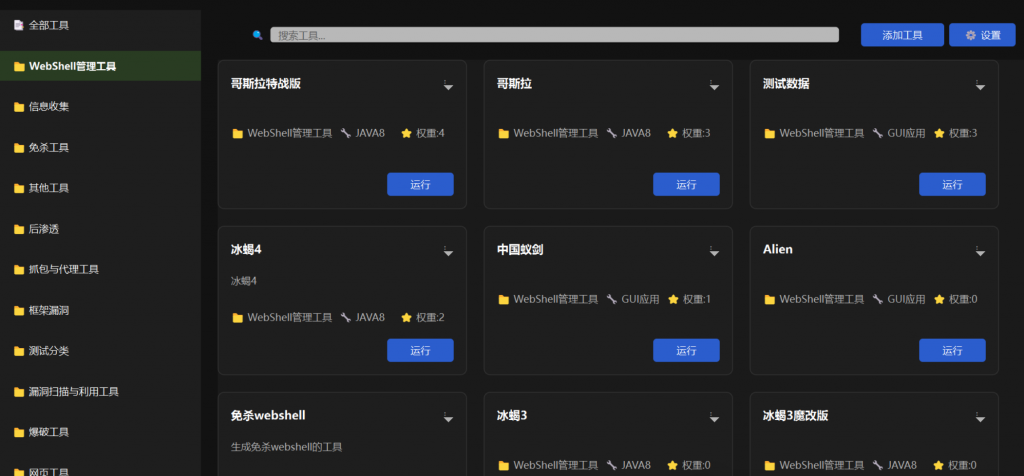This screenshot has height=476, width=1024.
Task: Expand the 冰蝎3 card menu arrow
Action: point(714,417)
